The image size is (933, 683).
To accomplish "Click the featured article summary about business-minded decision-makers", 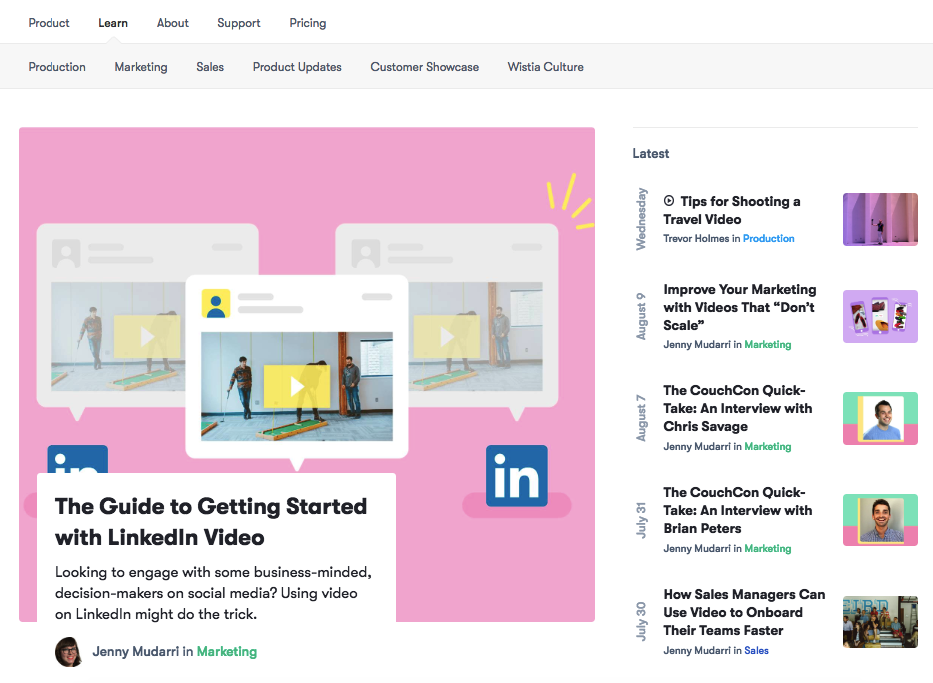I will 213,593.
